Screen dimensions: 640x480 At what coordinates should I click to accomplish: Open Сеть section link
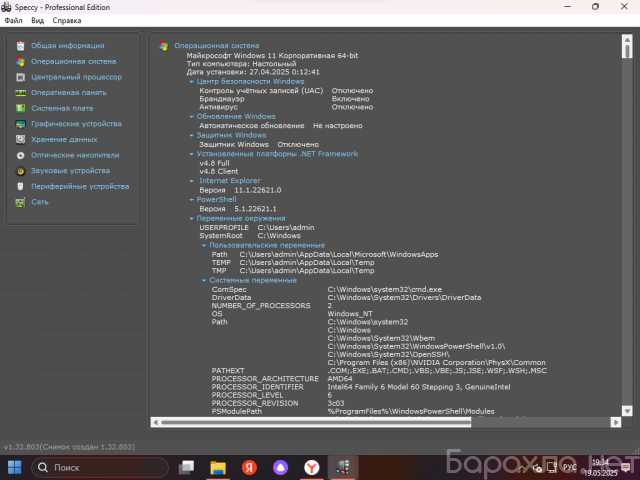pos(40,202)
